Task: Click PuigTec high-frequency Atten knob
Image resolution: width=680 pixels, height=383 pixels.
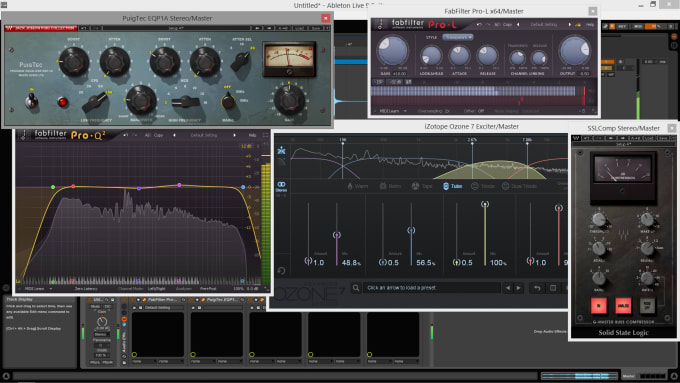Action: point(205,62)
